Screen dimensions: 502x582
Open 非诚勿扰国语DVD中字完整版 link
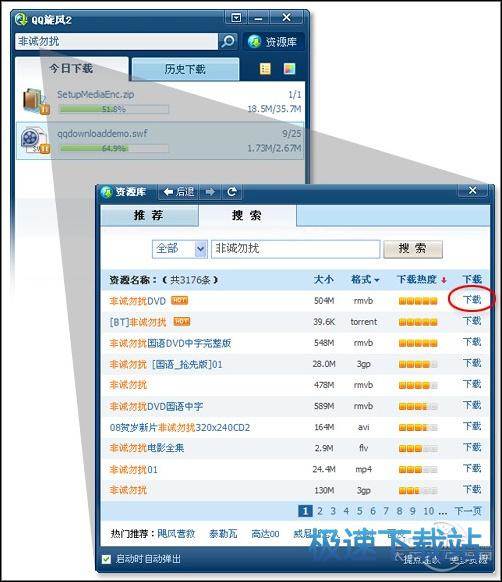click(170, 343)
